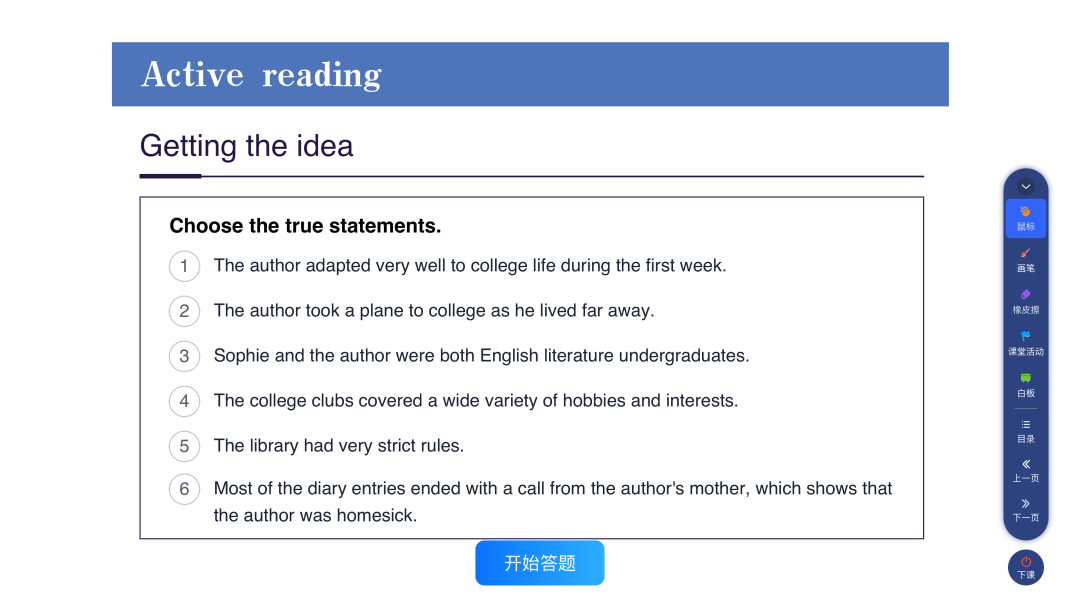The height and width of the screenshot is (608, 1080).
Task: End the class with 下课 button
Action: coord(1026,567)
